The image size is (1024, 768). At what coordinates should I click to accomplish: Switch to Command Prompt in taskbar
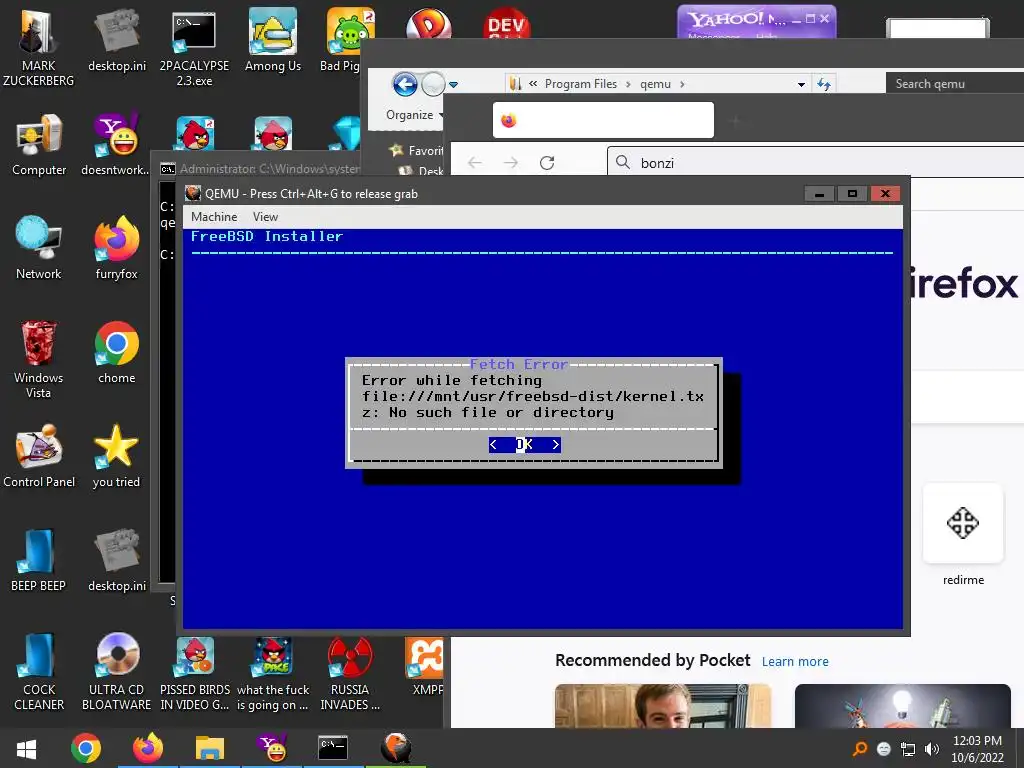333,748
